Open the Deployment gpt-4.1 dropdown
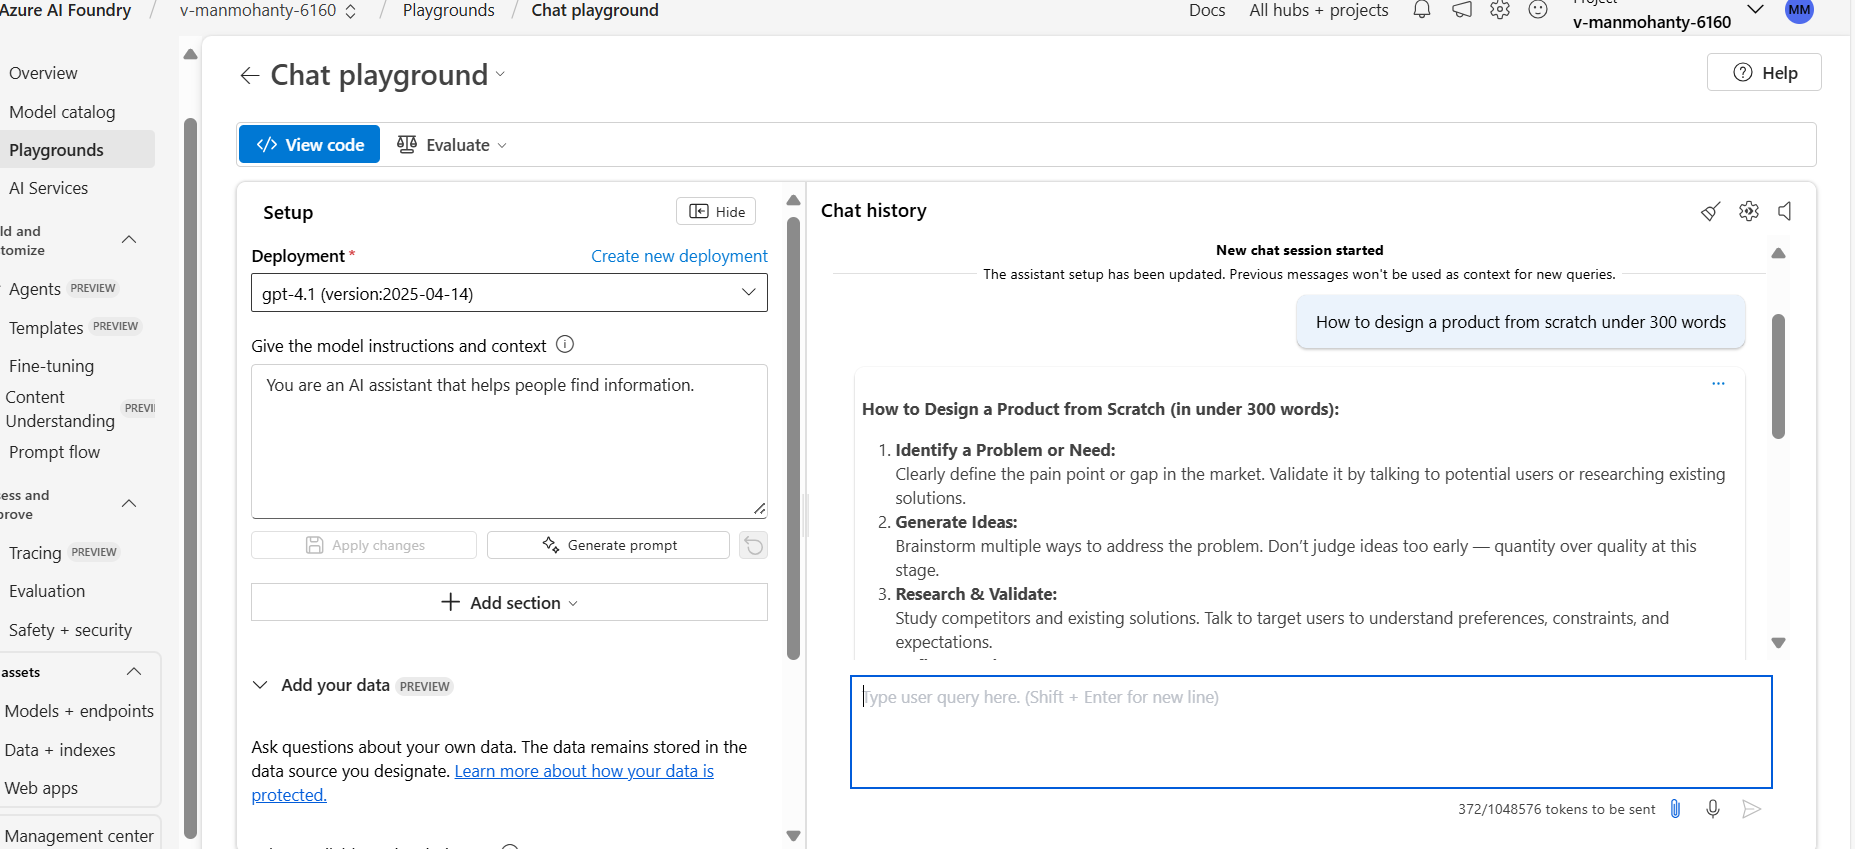Image resolution: width=1855 pixels, height=849 pixels. click(509, 293)
